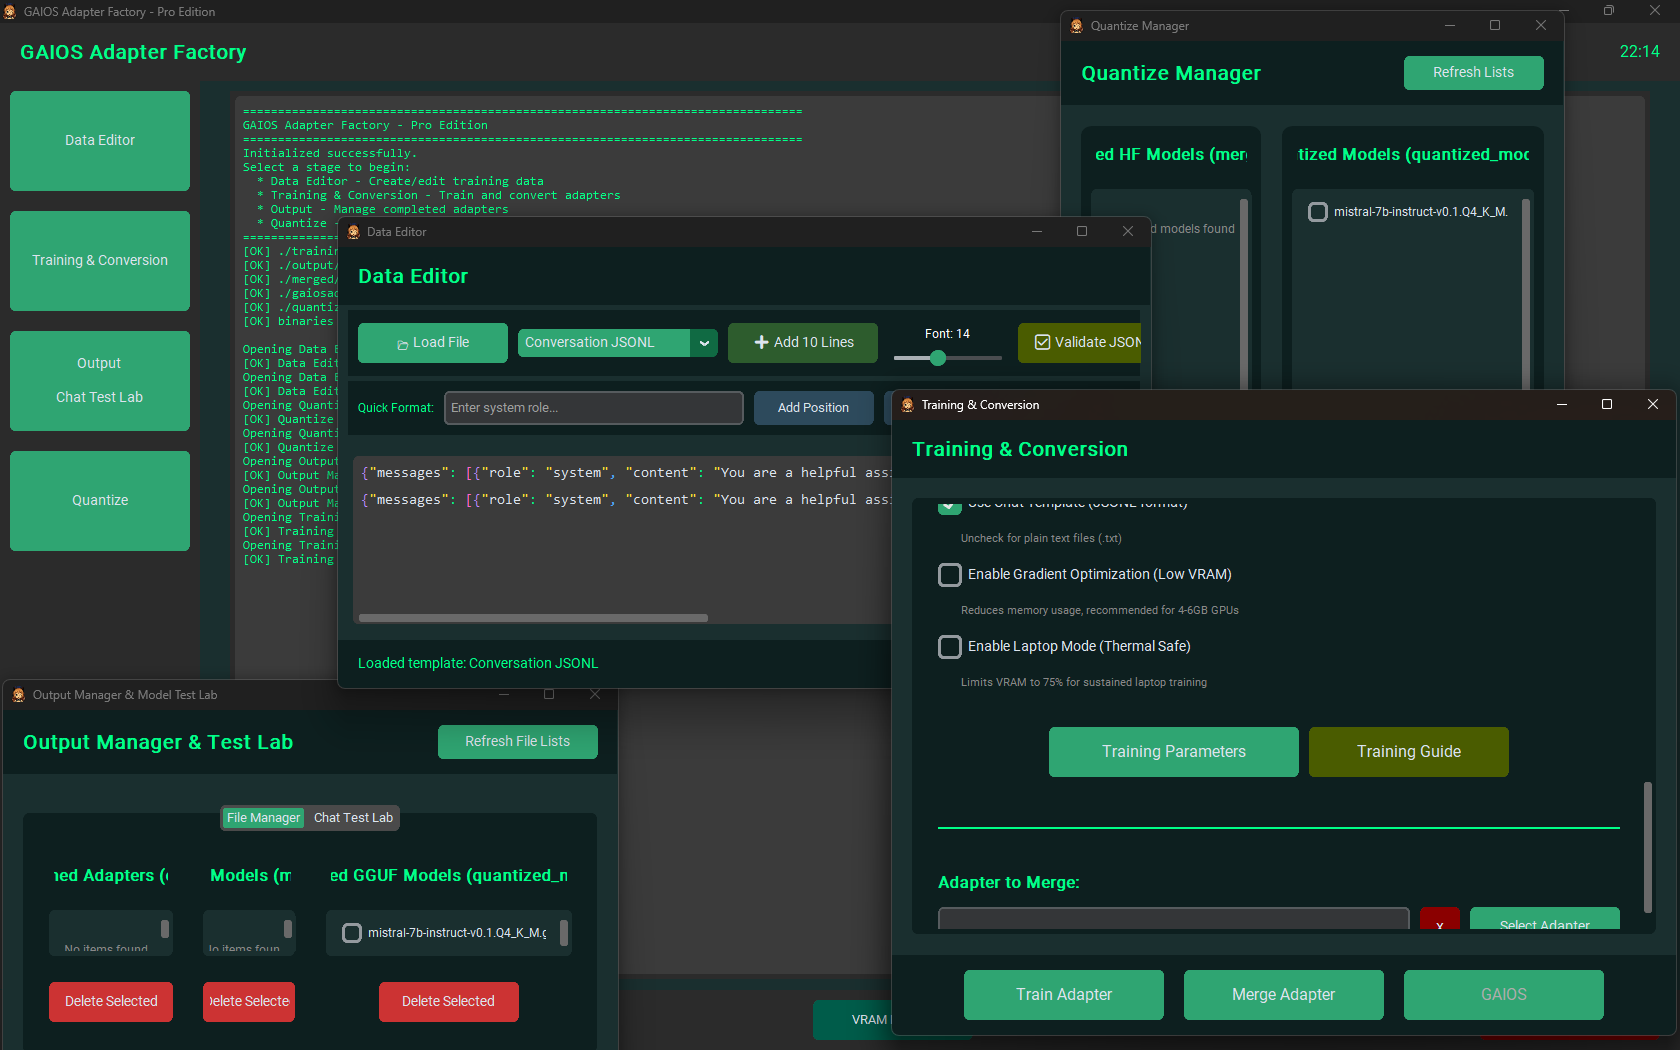Check mistral-7b-instruct model in Quantize Manager
This screenshot has width=1680, height=1050.
[x=1318, y=212]
